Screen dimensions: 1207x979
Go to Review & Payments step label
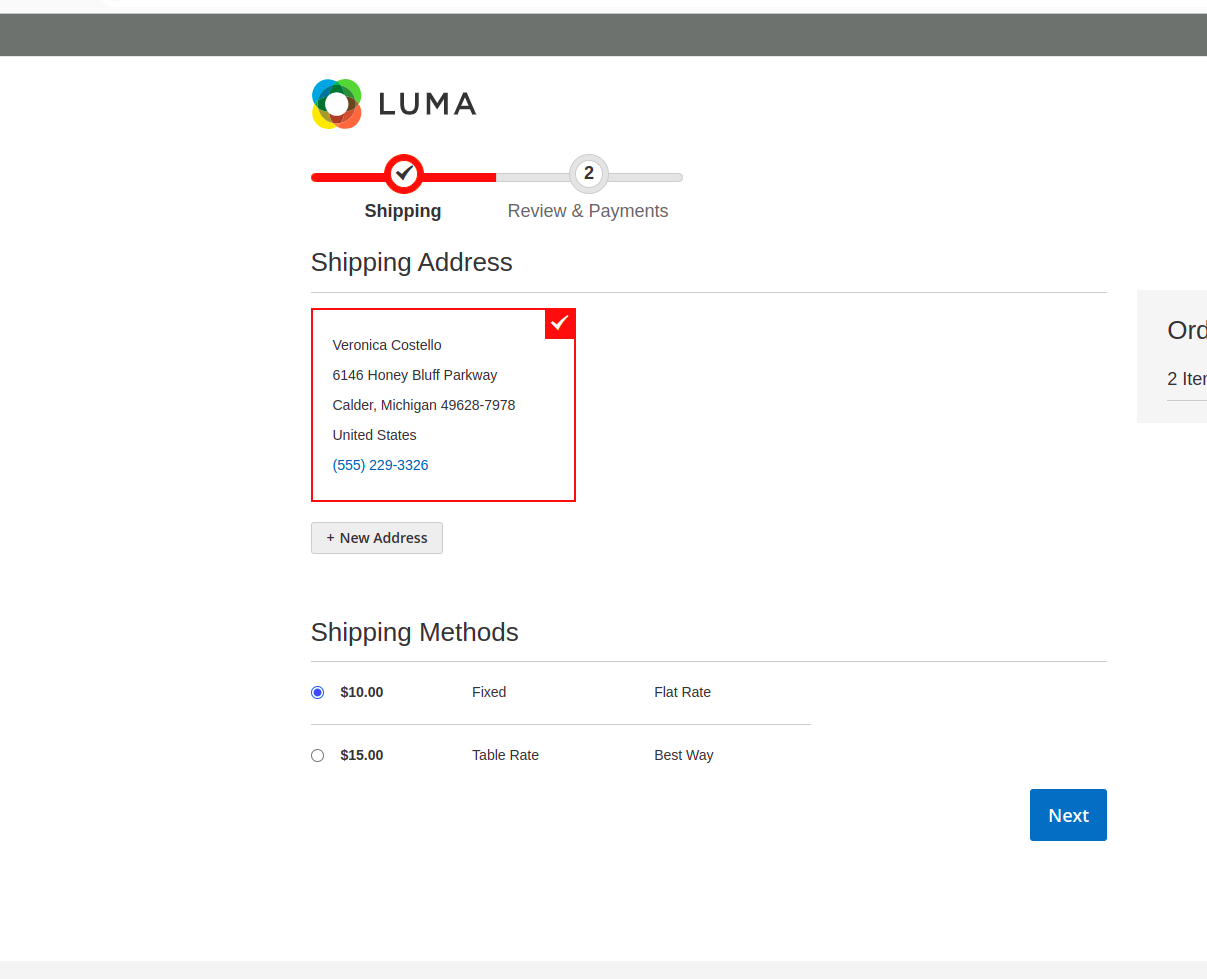(587, 211)
